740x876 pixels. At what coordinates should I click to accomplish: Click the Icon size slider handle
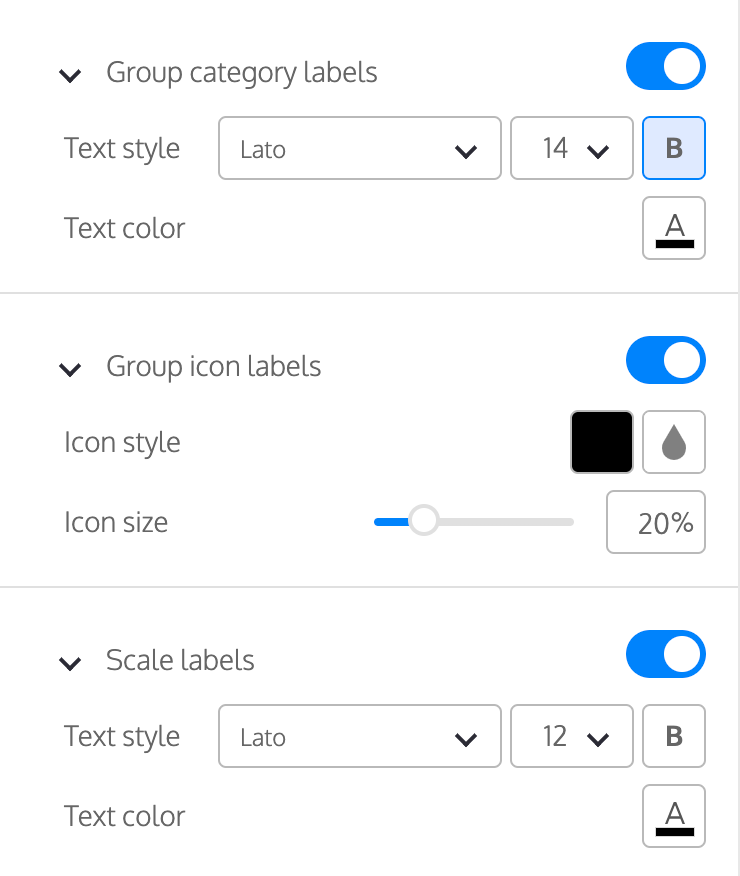click(423, 521)
